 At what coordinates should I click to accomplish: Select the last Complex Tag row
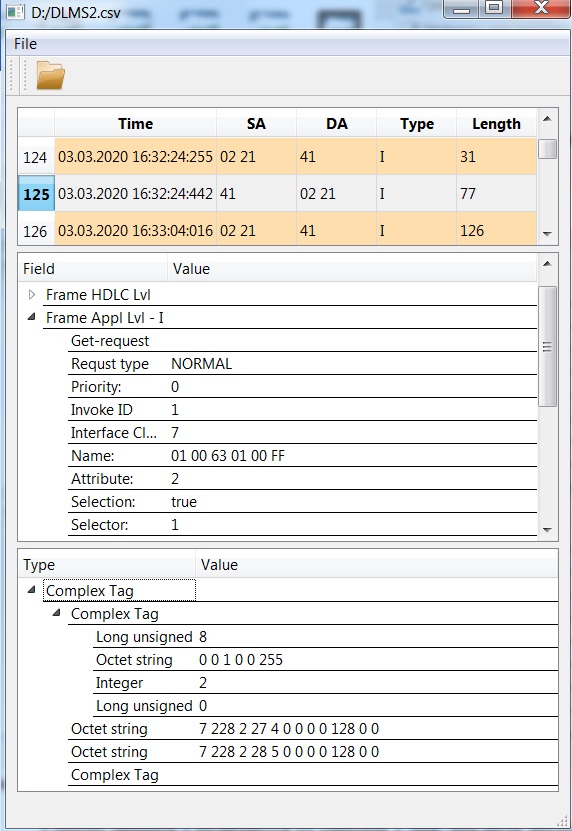[x=313, y=775]
